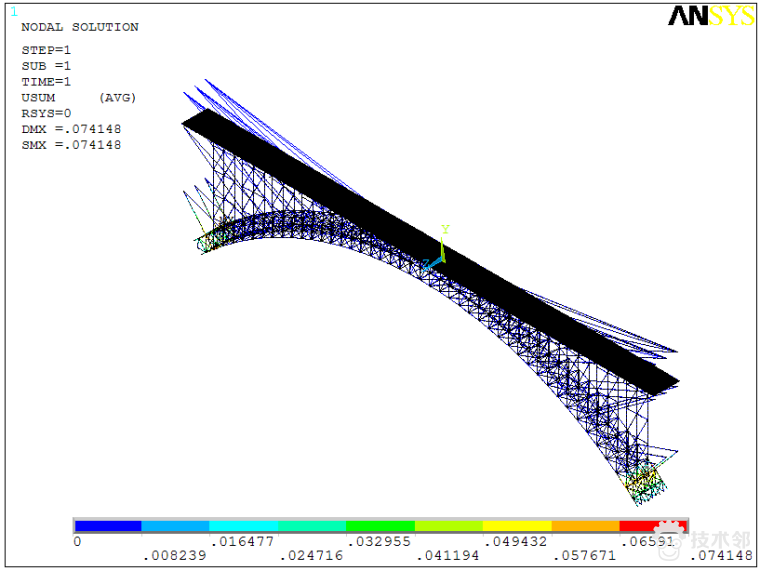Select the dark blue legend color band
The height and width of the screenshot is (571, 760).
[108, 525]
